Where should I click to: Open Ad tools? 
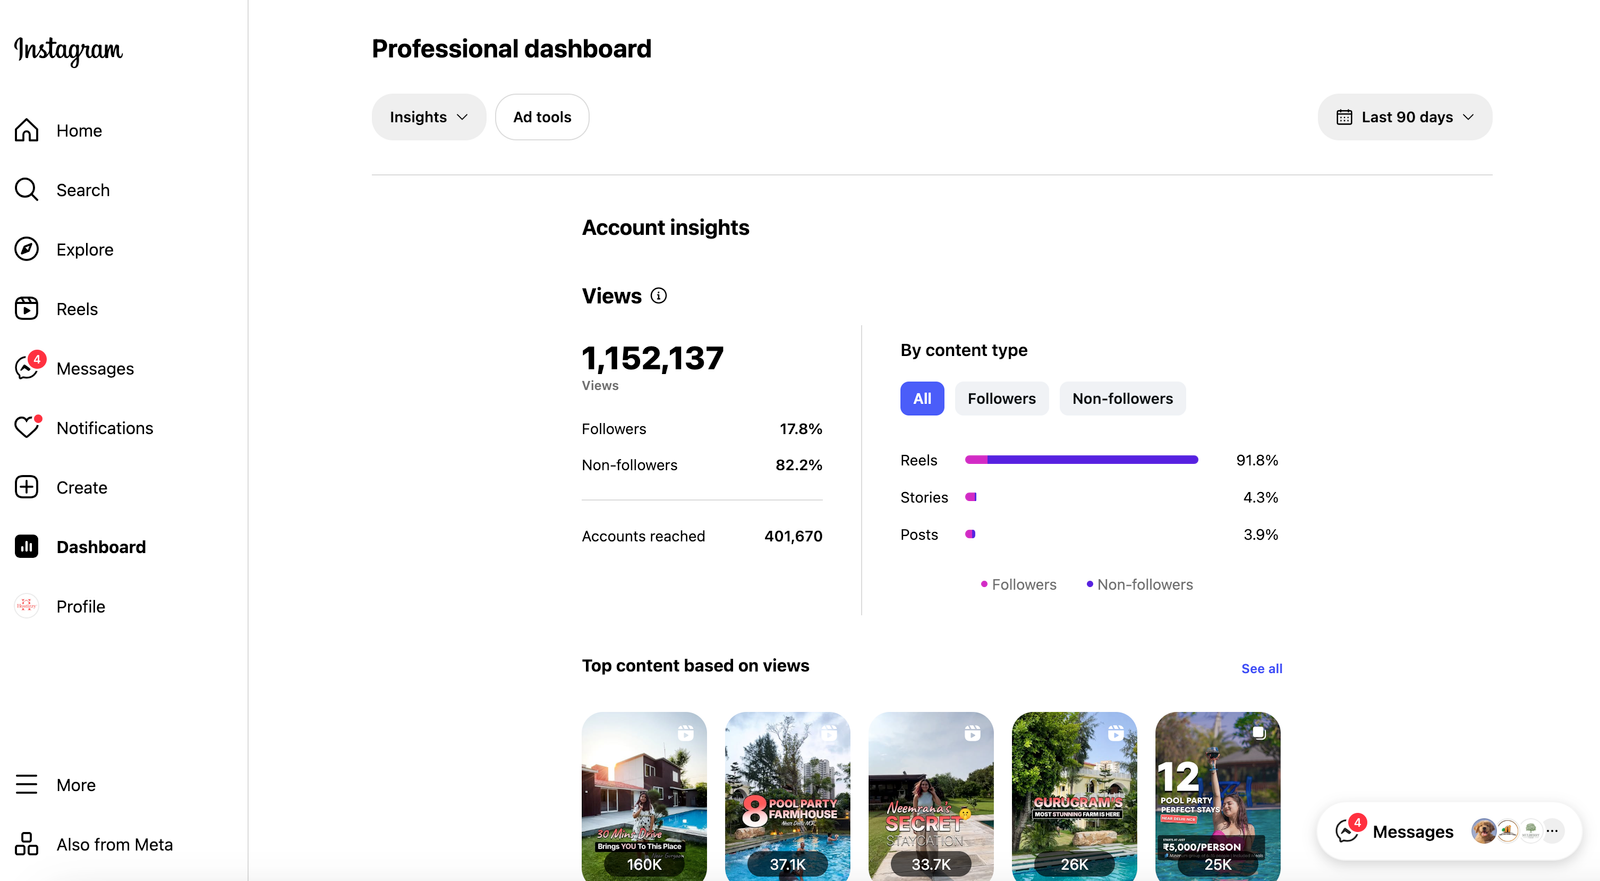tap(542, 117)
